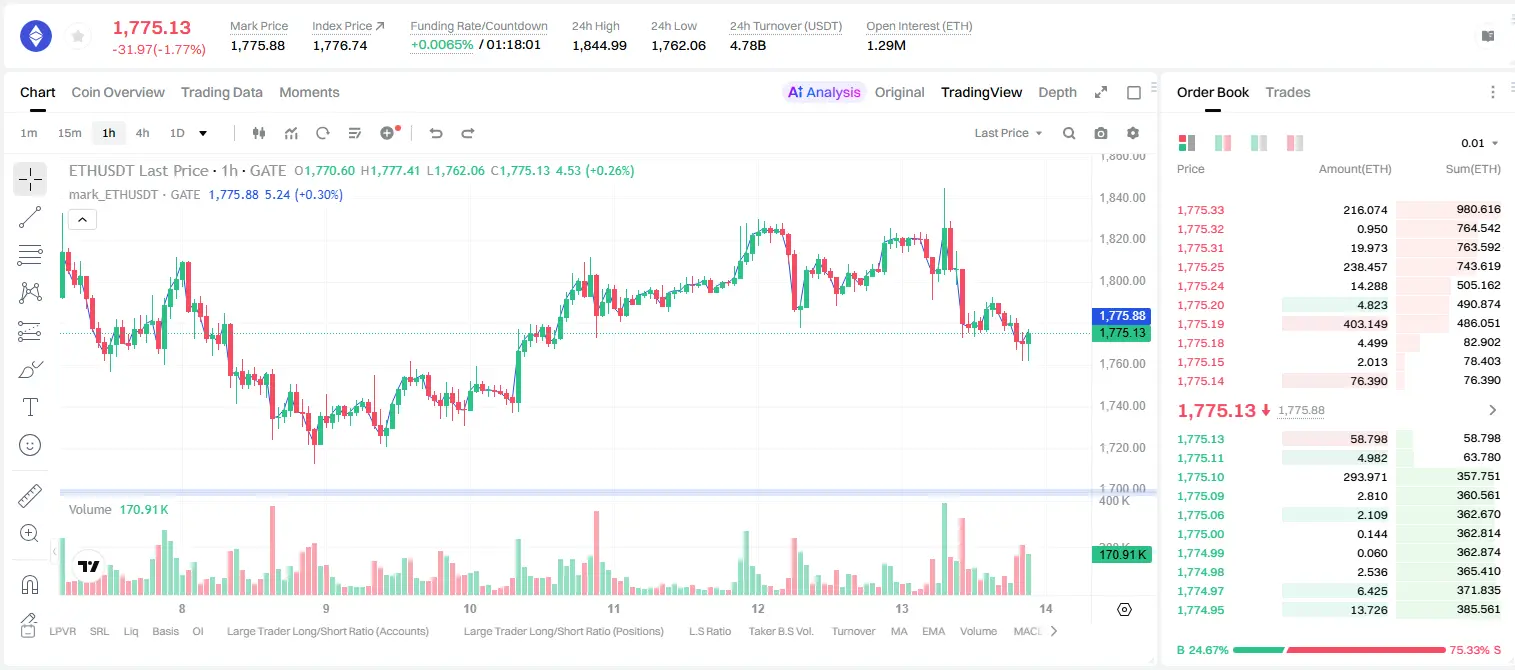Click the AI Analysis button

point(824,92)
